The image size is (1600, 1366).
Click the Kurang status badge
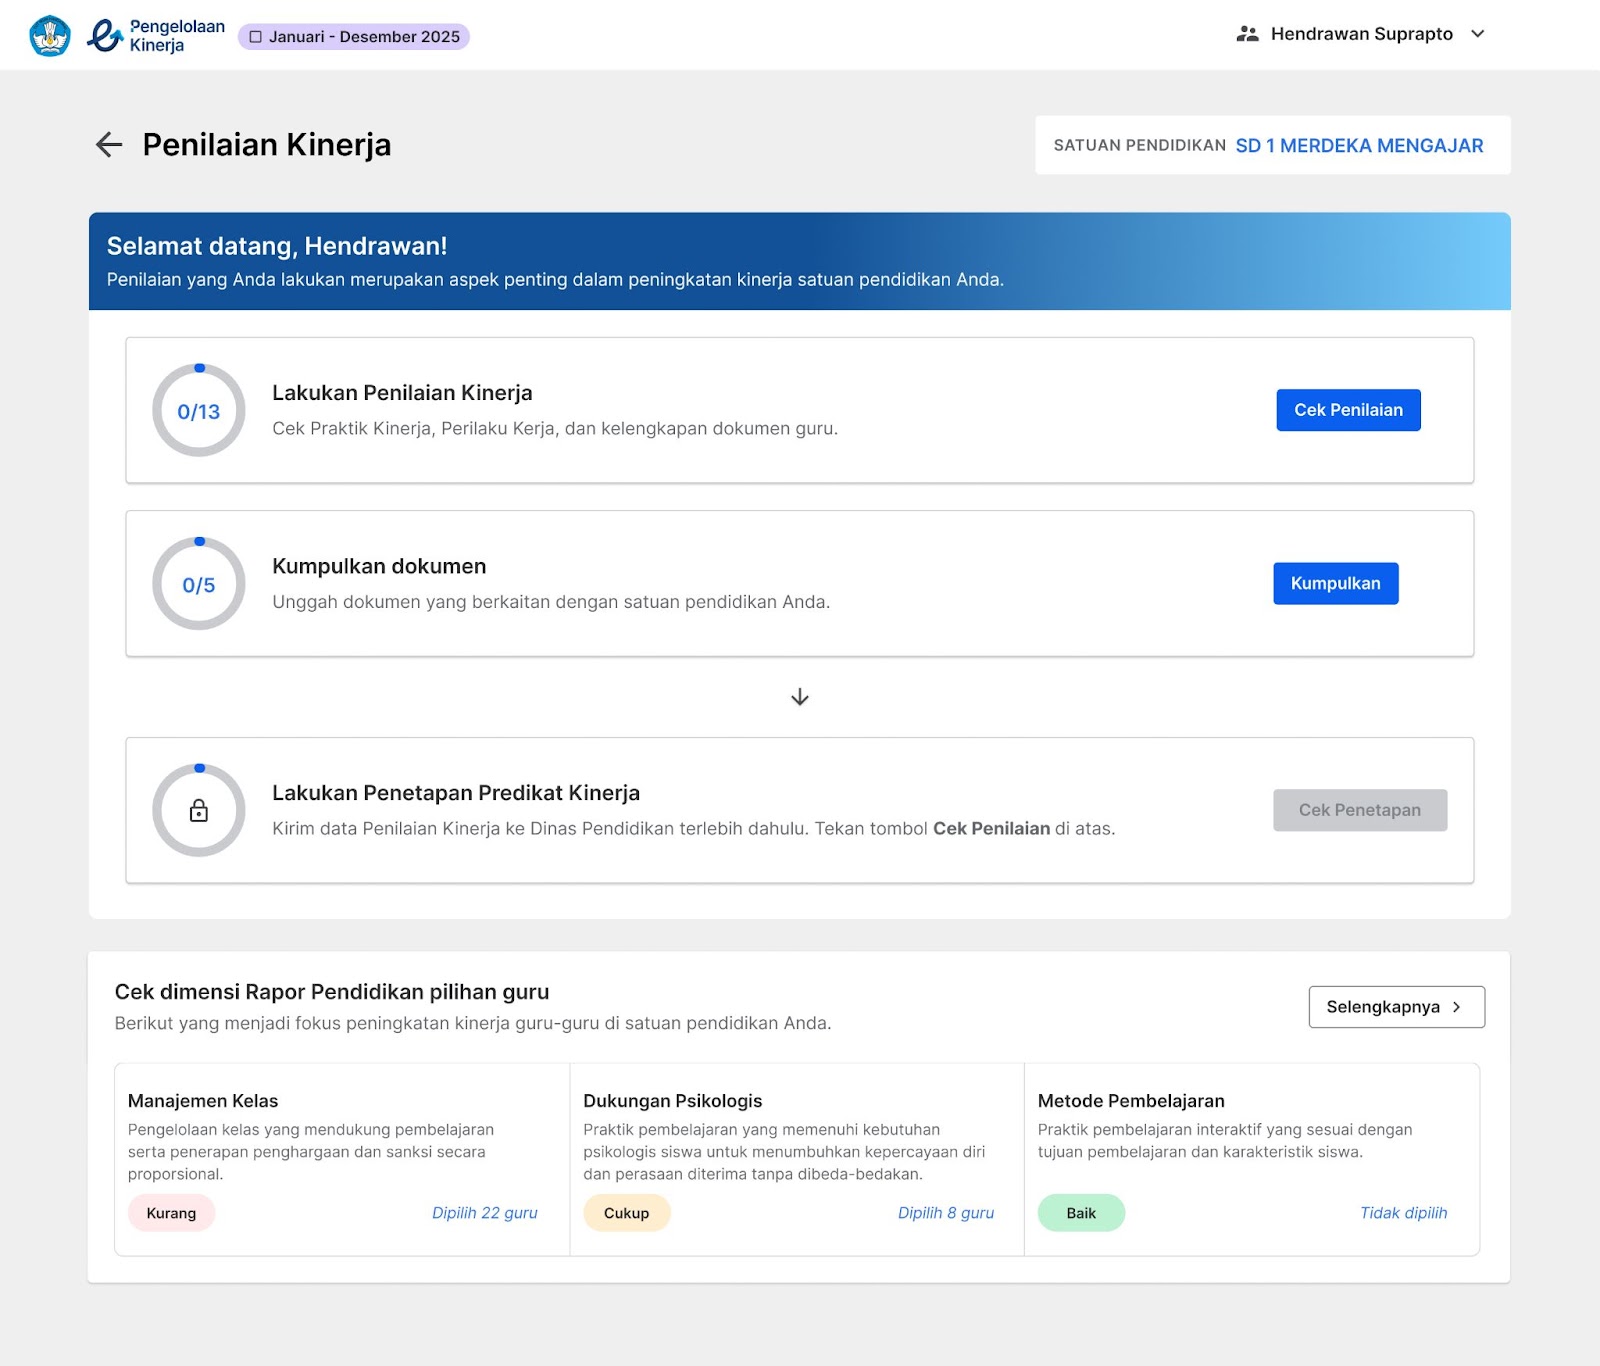tap(171, 1213)
